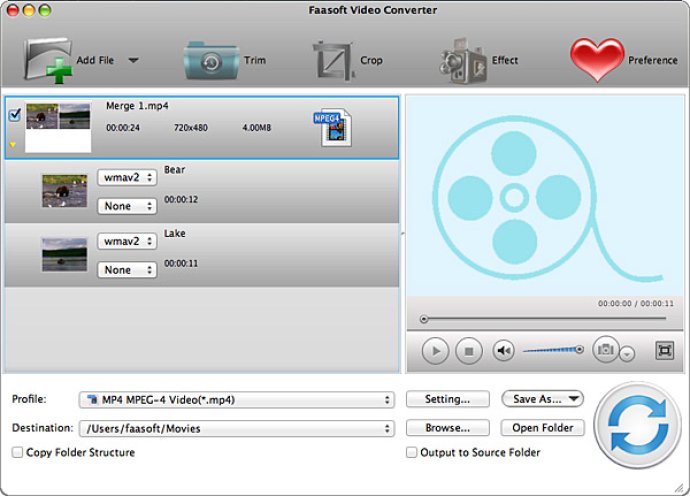
Task: Open the Trim tool icon
Action: click(211, 60)
